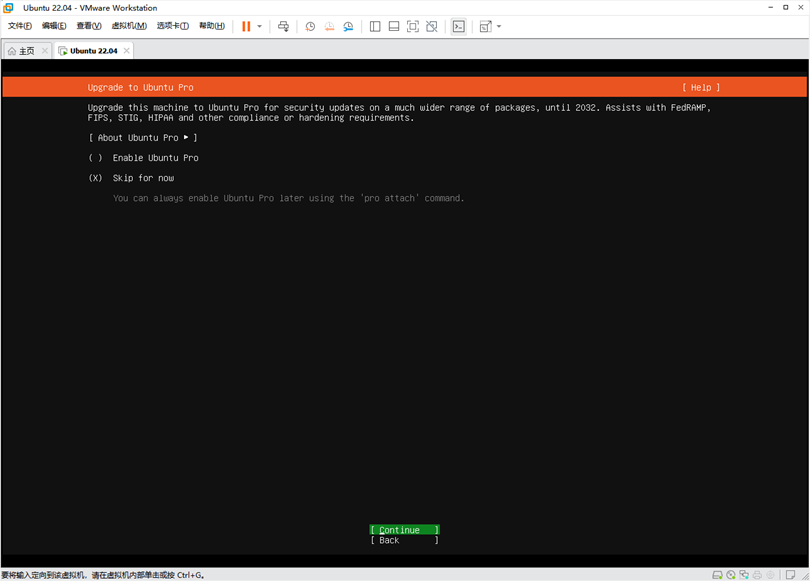810x581 pixels.
Task: Click the Upgrade to Ubuntu Pro heading
Action: [141, 87]
